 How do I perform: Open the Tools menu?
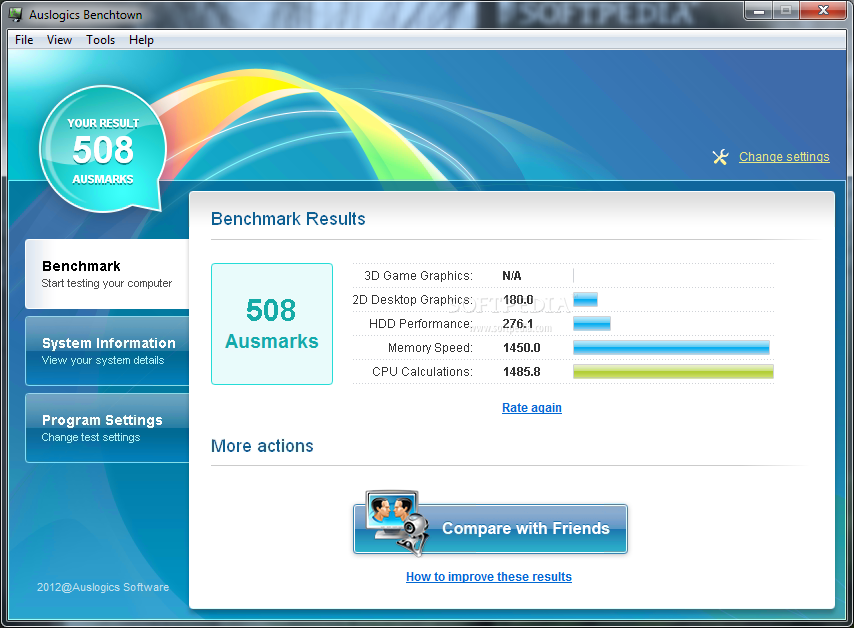[100, 40]
